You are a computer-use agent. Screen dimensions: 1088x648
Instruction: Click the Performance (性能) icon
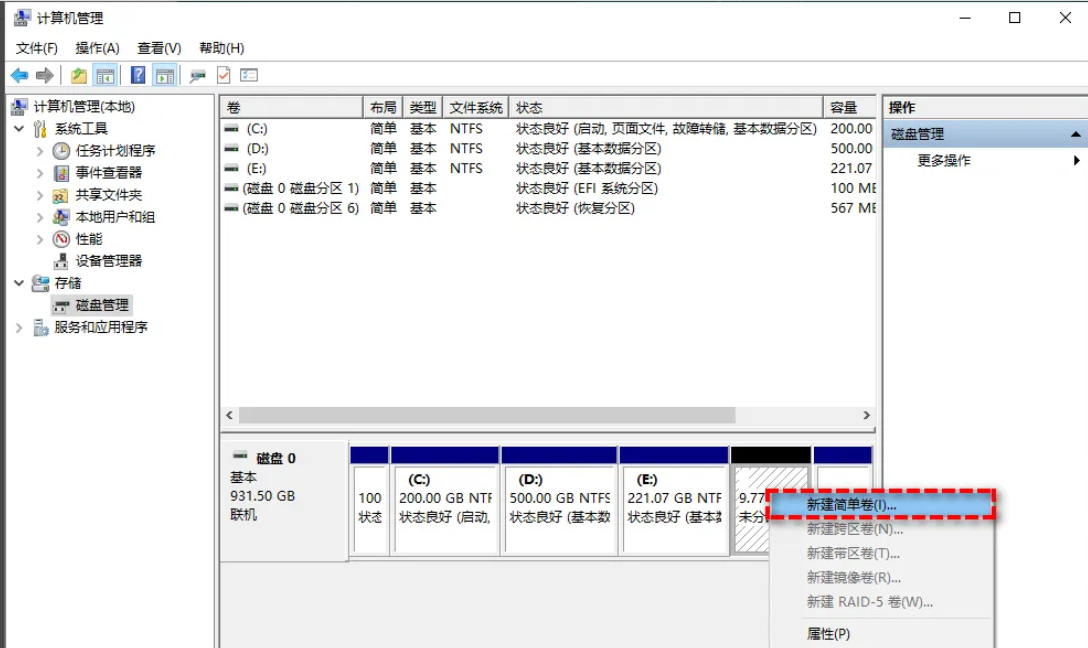point(62,239)
